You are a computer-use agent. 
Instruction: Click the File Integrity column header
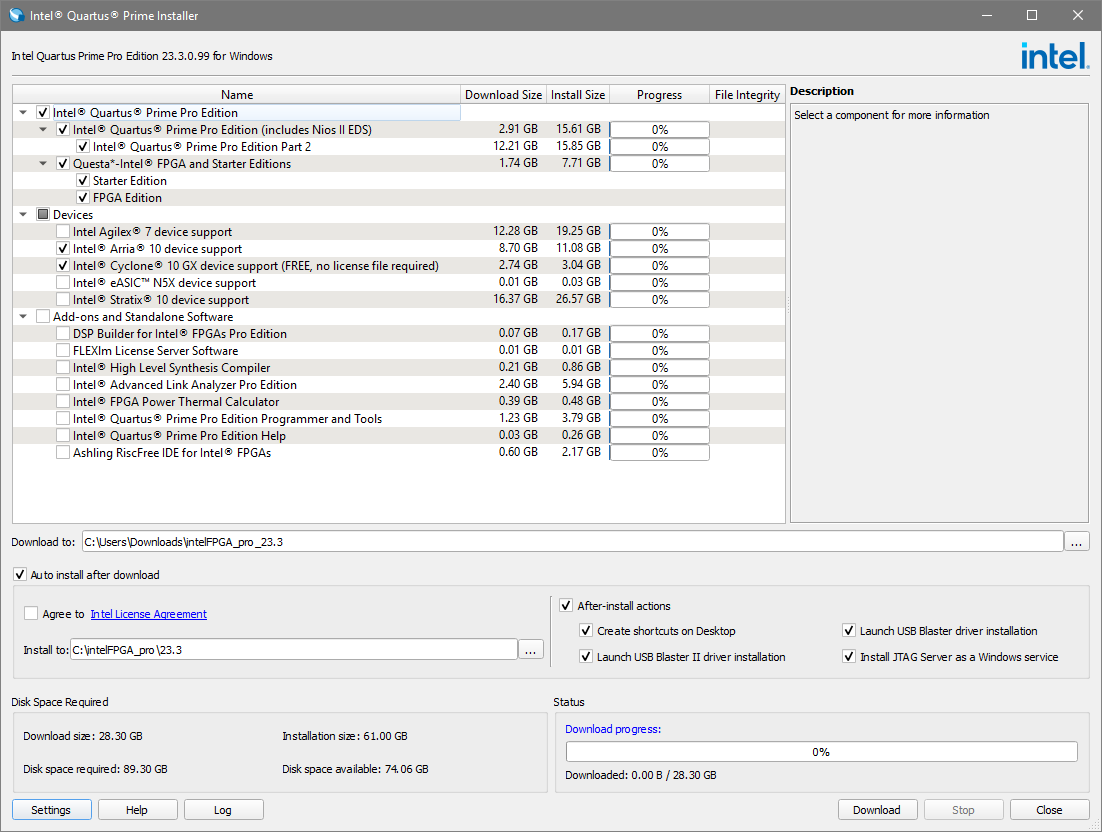(747, 95)
